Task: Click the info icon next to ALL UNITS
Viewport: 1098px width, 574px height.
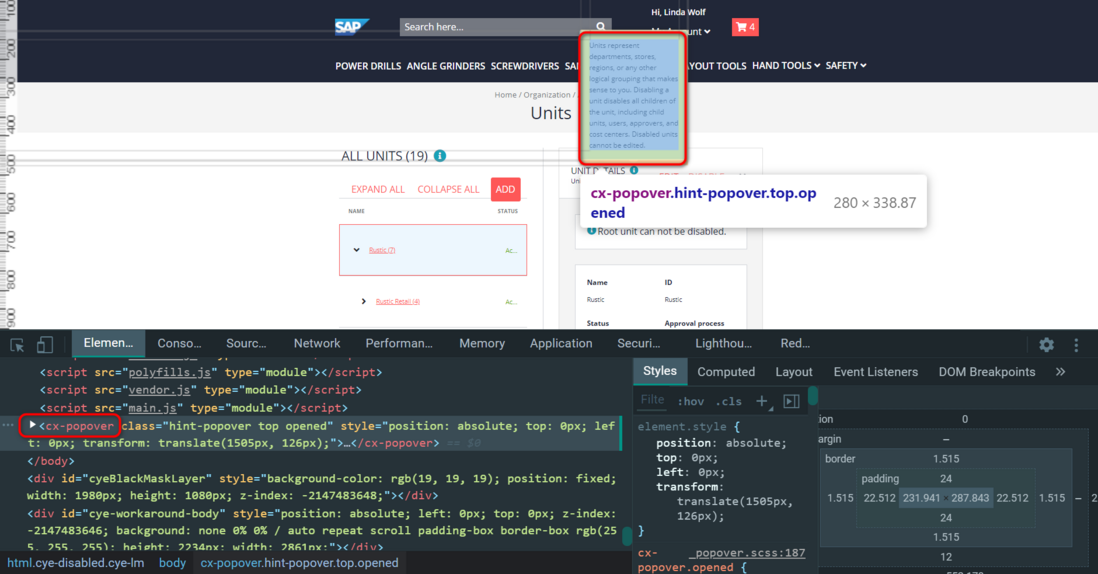Action: (x=440, y=155)
